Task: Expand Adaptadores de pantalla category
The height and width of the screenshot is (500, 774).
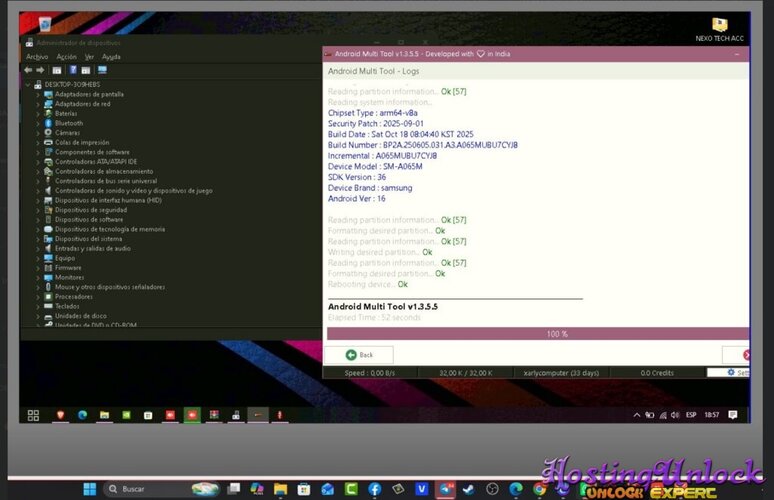Action: (38, 94)
